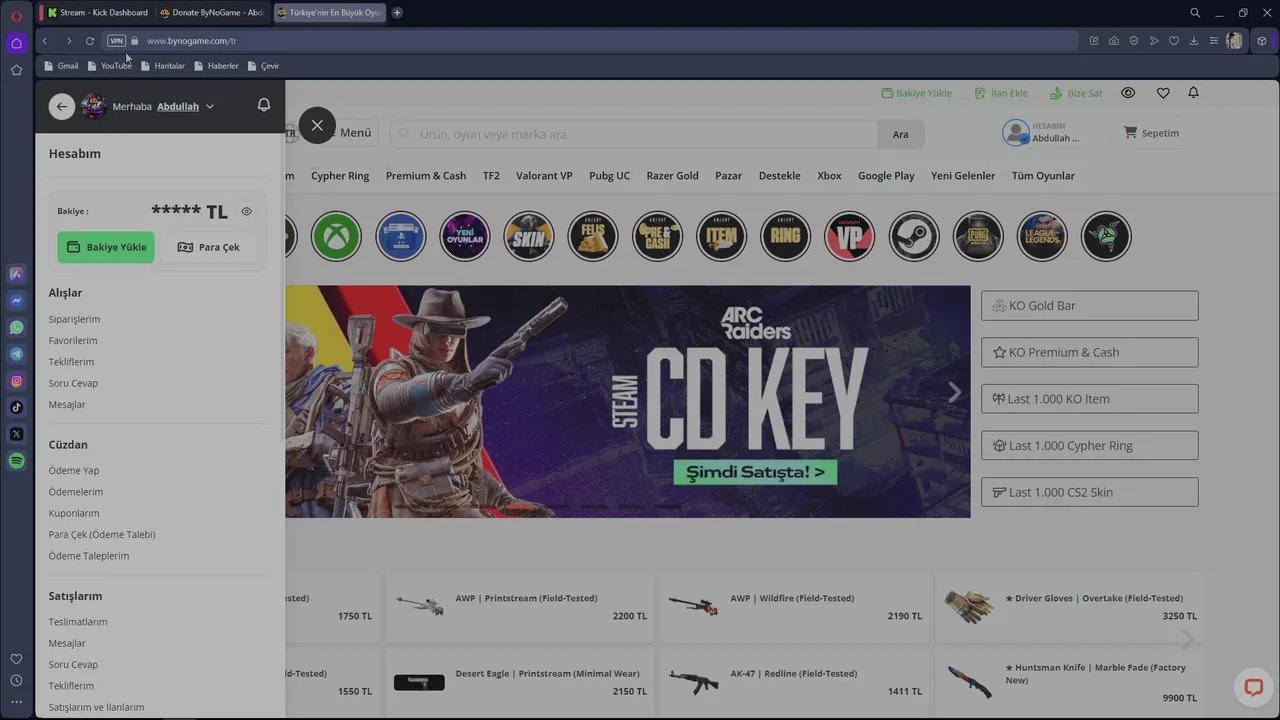Screen dimensions: 1280x720
Task: Open the browser downloads icon
Action: coord(1194,41)
